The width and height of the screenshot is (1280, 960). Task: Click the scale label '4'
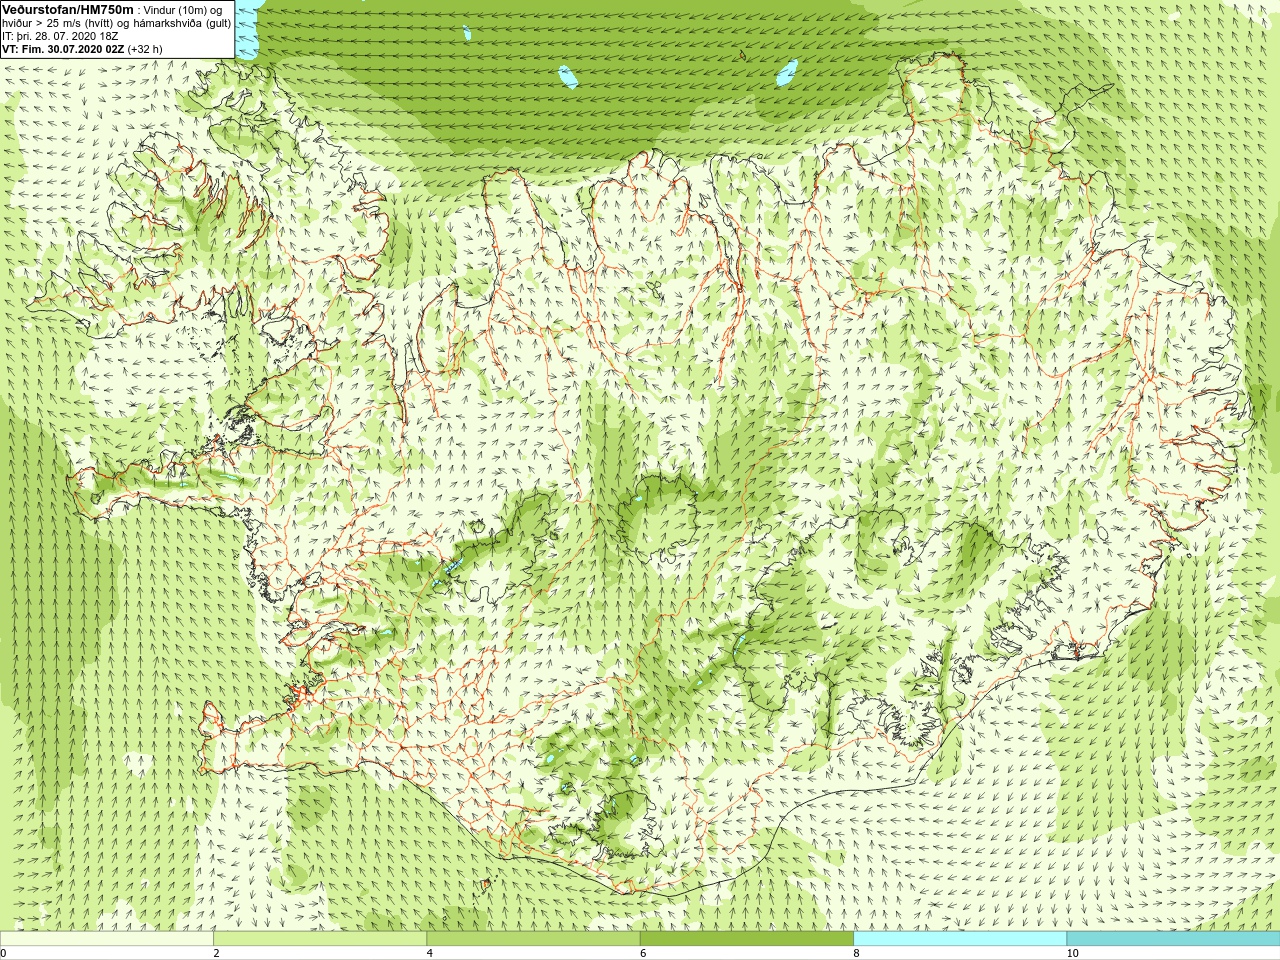(430, 953)
